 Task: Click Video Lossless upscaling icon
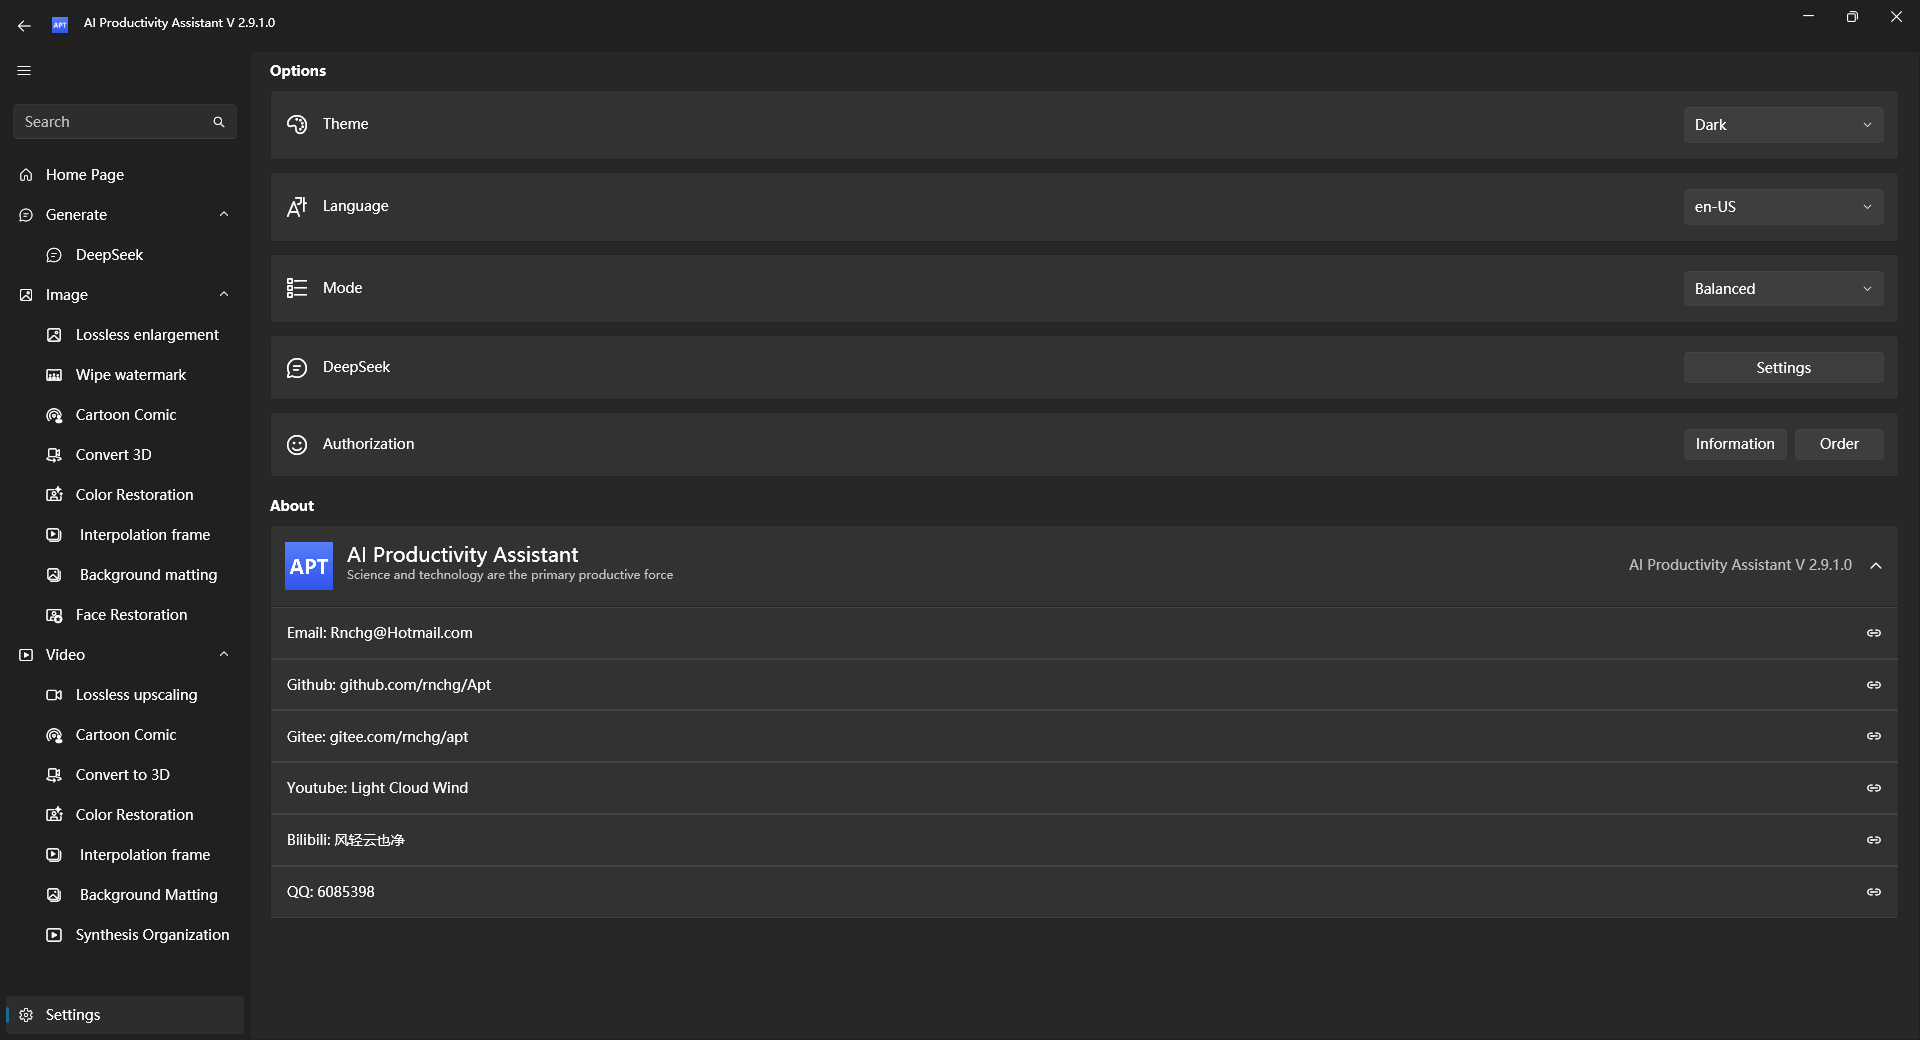pos(54,695)
